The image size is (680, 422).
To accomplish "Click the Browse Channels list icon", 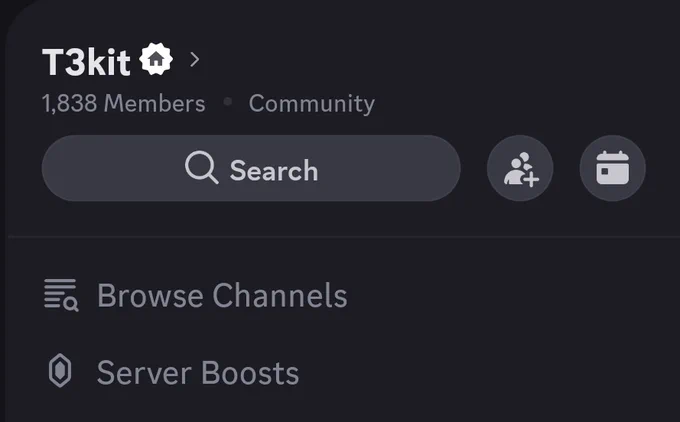I will (x=61, y=295).
